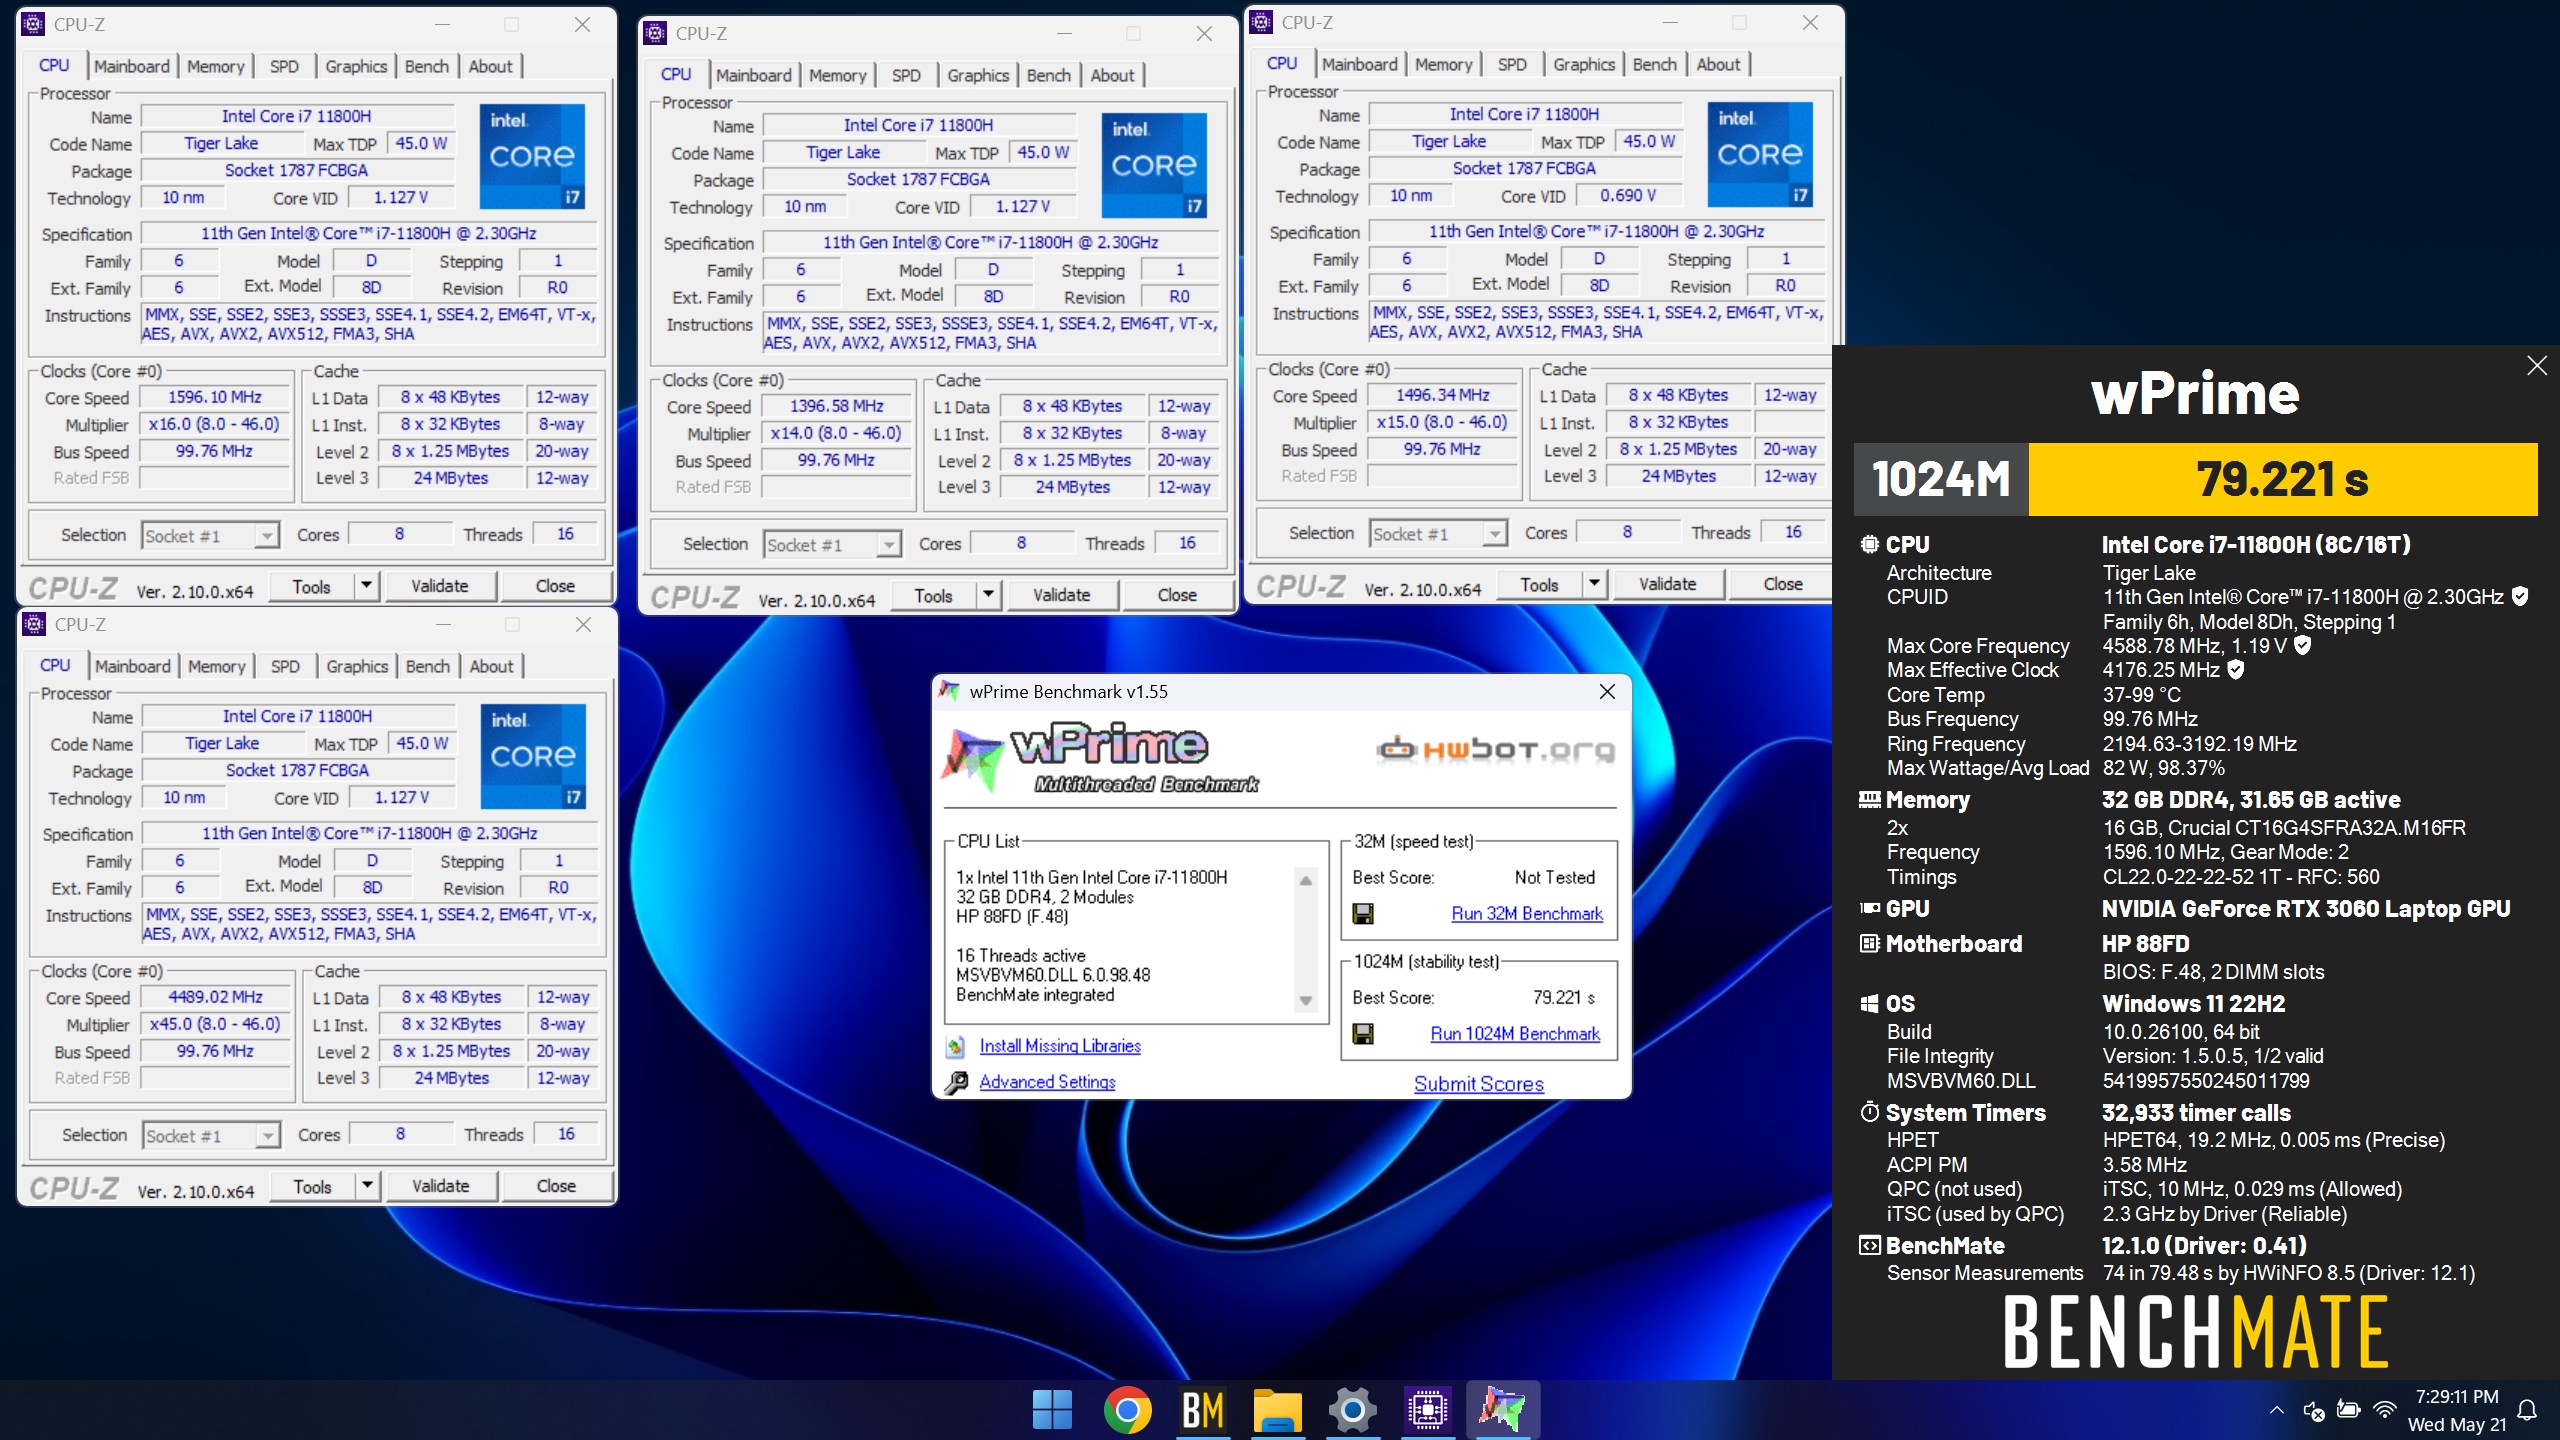2560x1440 pixels.
Task: Open the battery status tray icon
Action: pos(2348,1410)
